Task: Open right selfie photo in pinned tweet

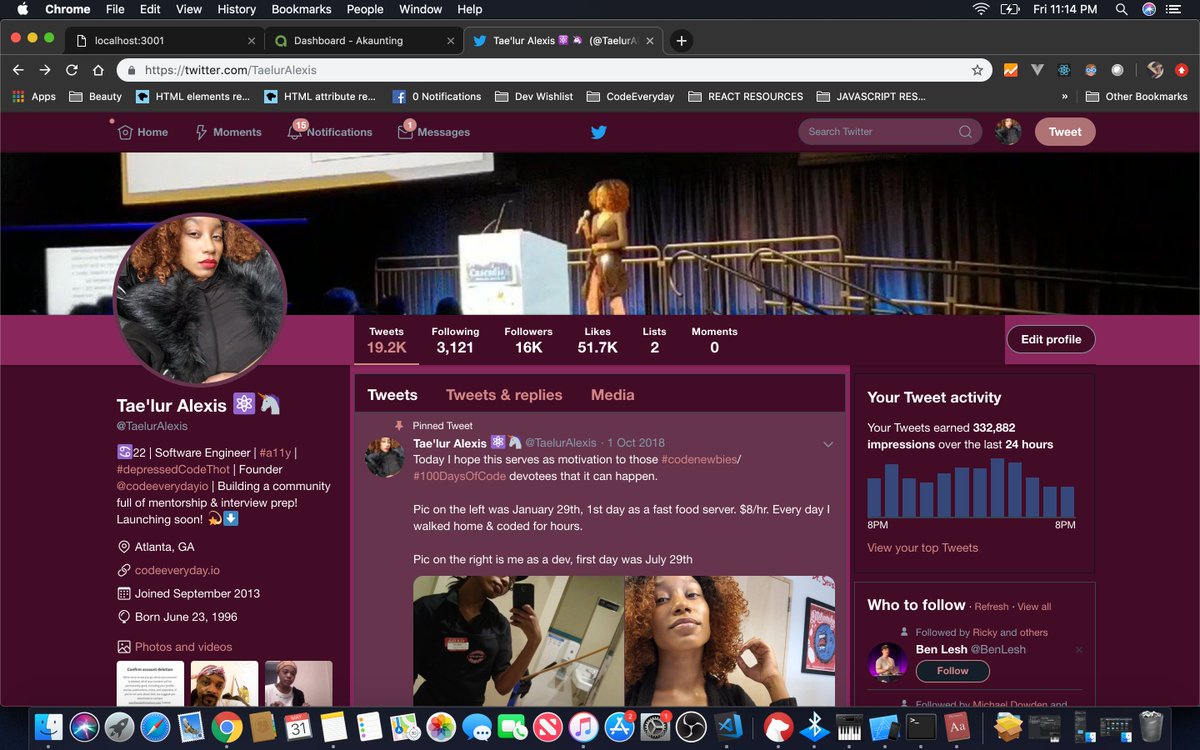Action: click(730, 641)
